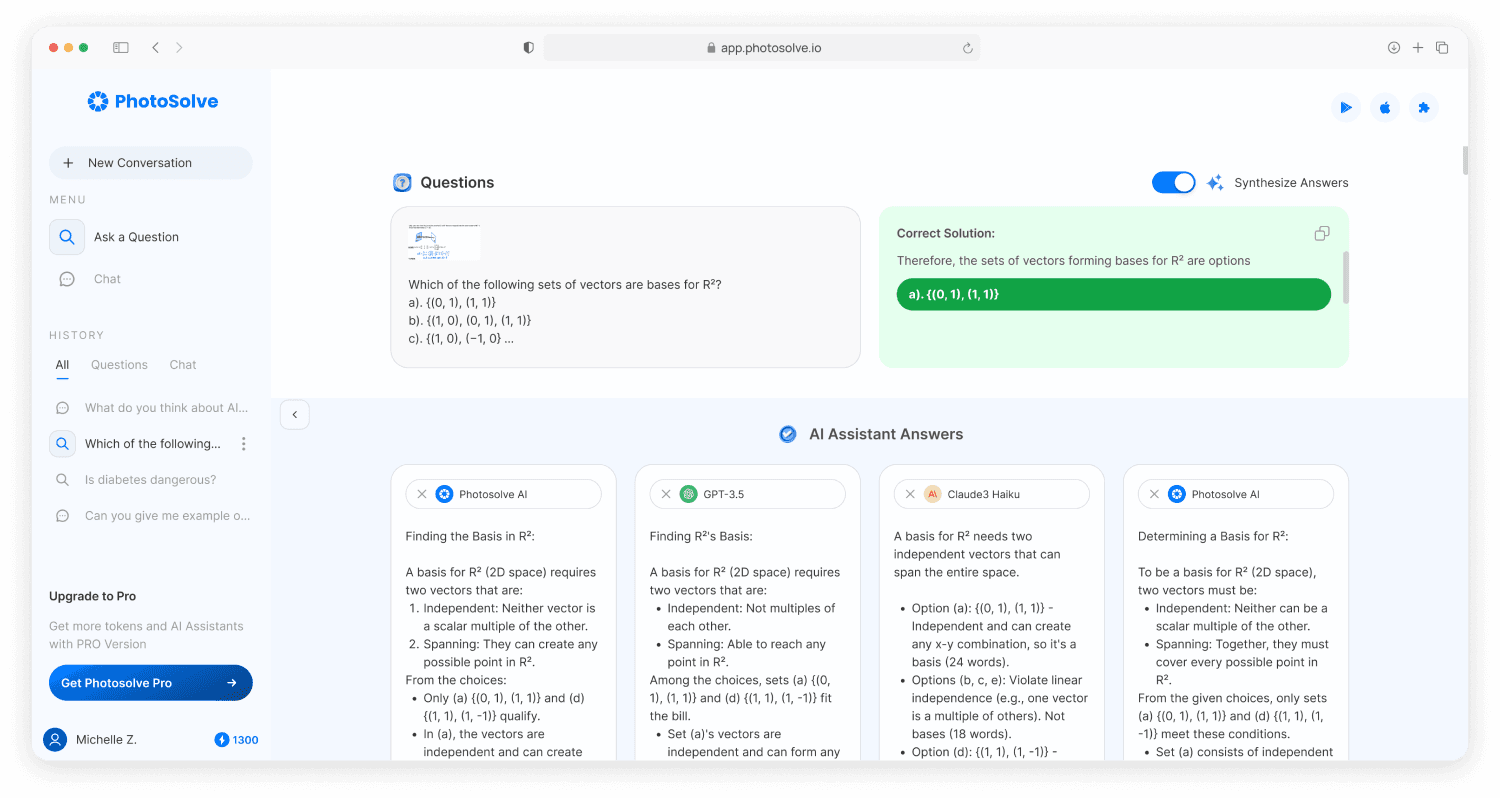This screenshot has width=1500, height=798.
Task: Open the browser downloads button
Action: click(x=1393, y=47)
